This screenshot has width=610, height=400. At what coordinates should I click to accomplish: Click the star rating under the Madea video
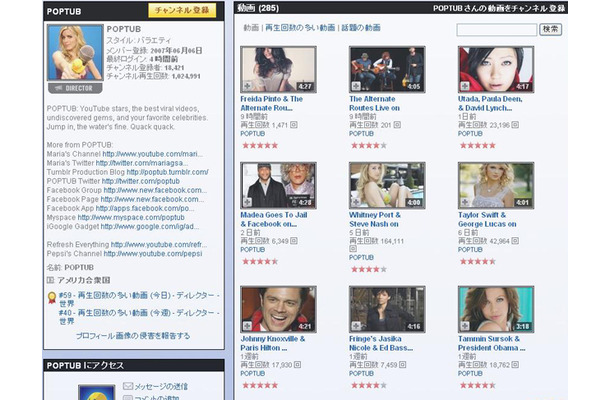(x=260, y=261)
